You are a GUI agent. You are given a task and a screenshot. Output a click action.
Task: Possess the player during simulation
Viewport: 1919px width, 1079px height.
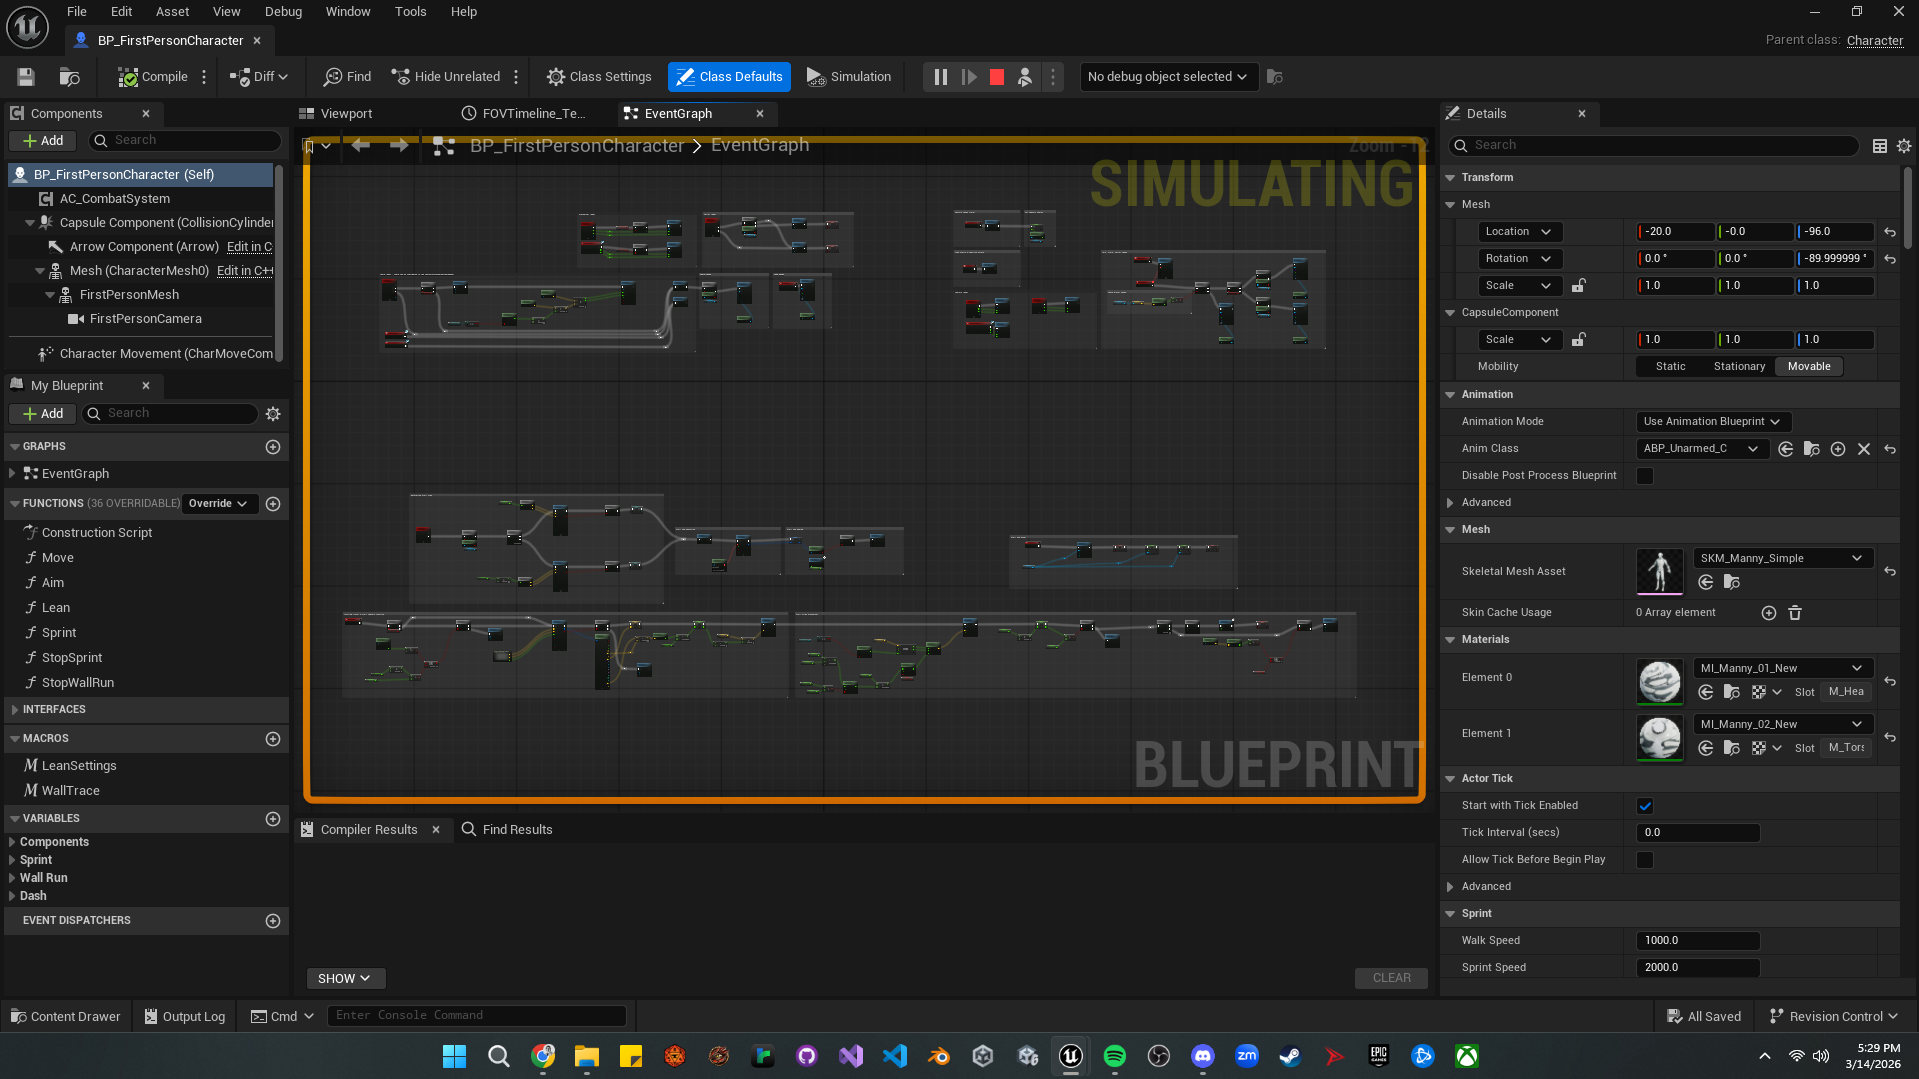point(1024,77)
